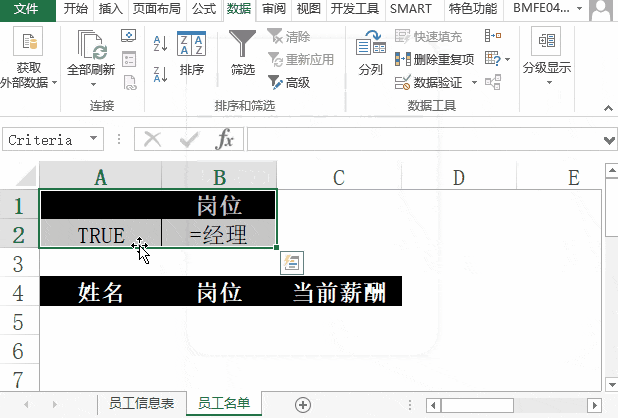Sort descending Z to A

(160, 74)
